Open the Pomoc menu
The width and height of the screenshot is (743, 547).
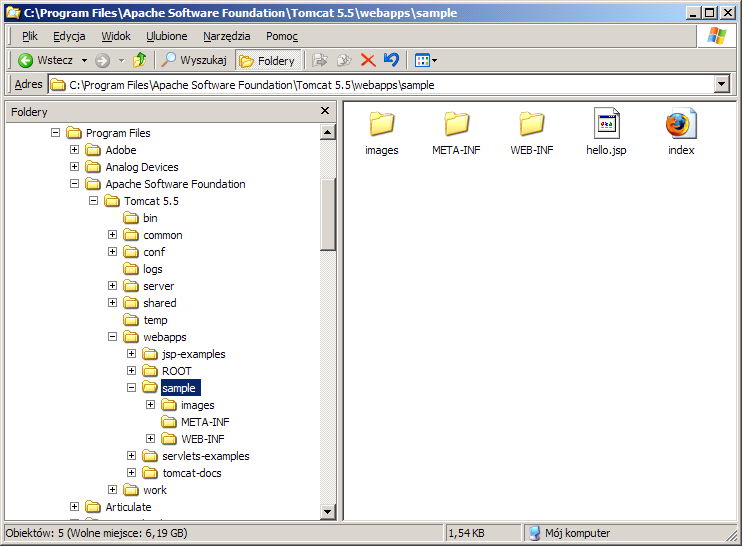282,36
